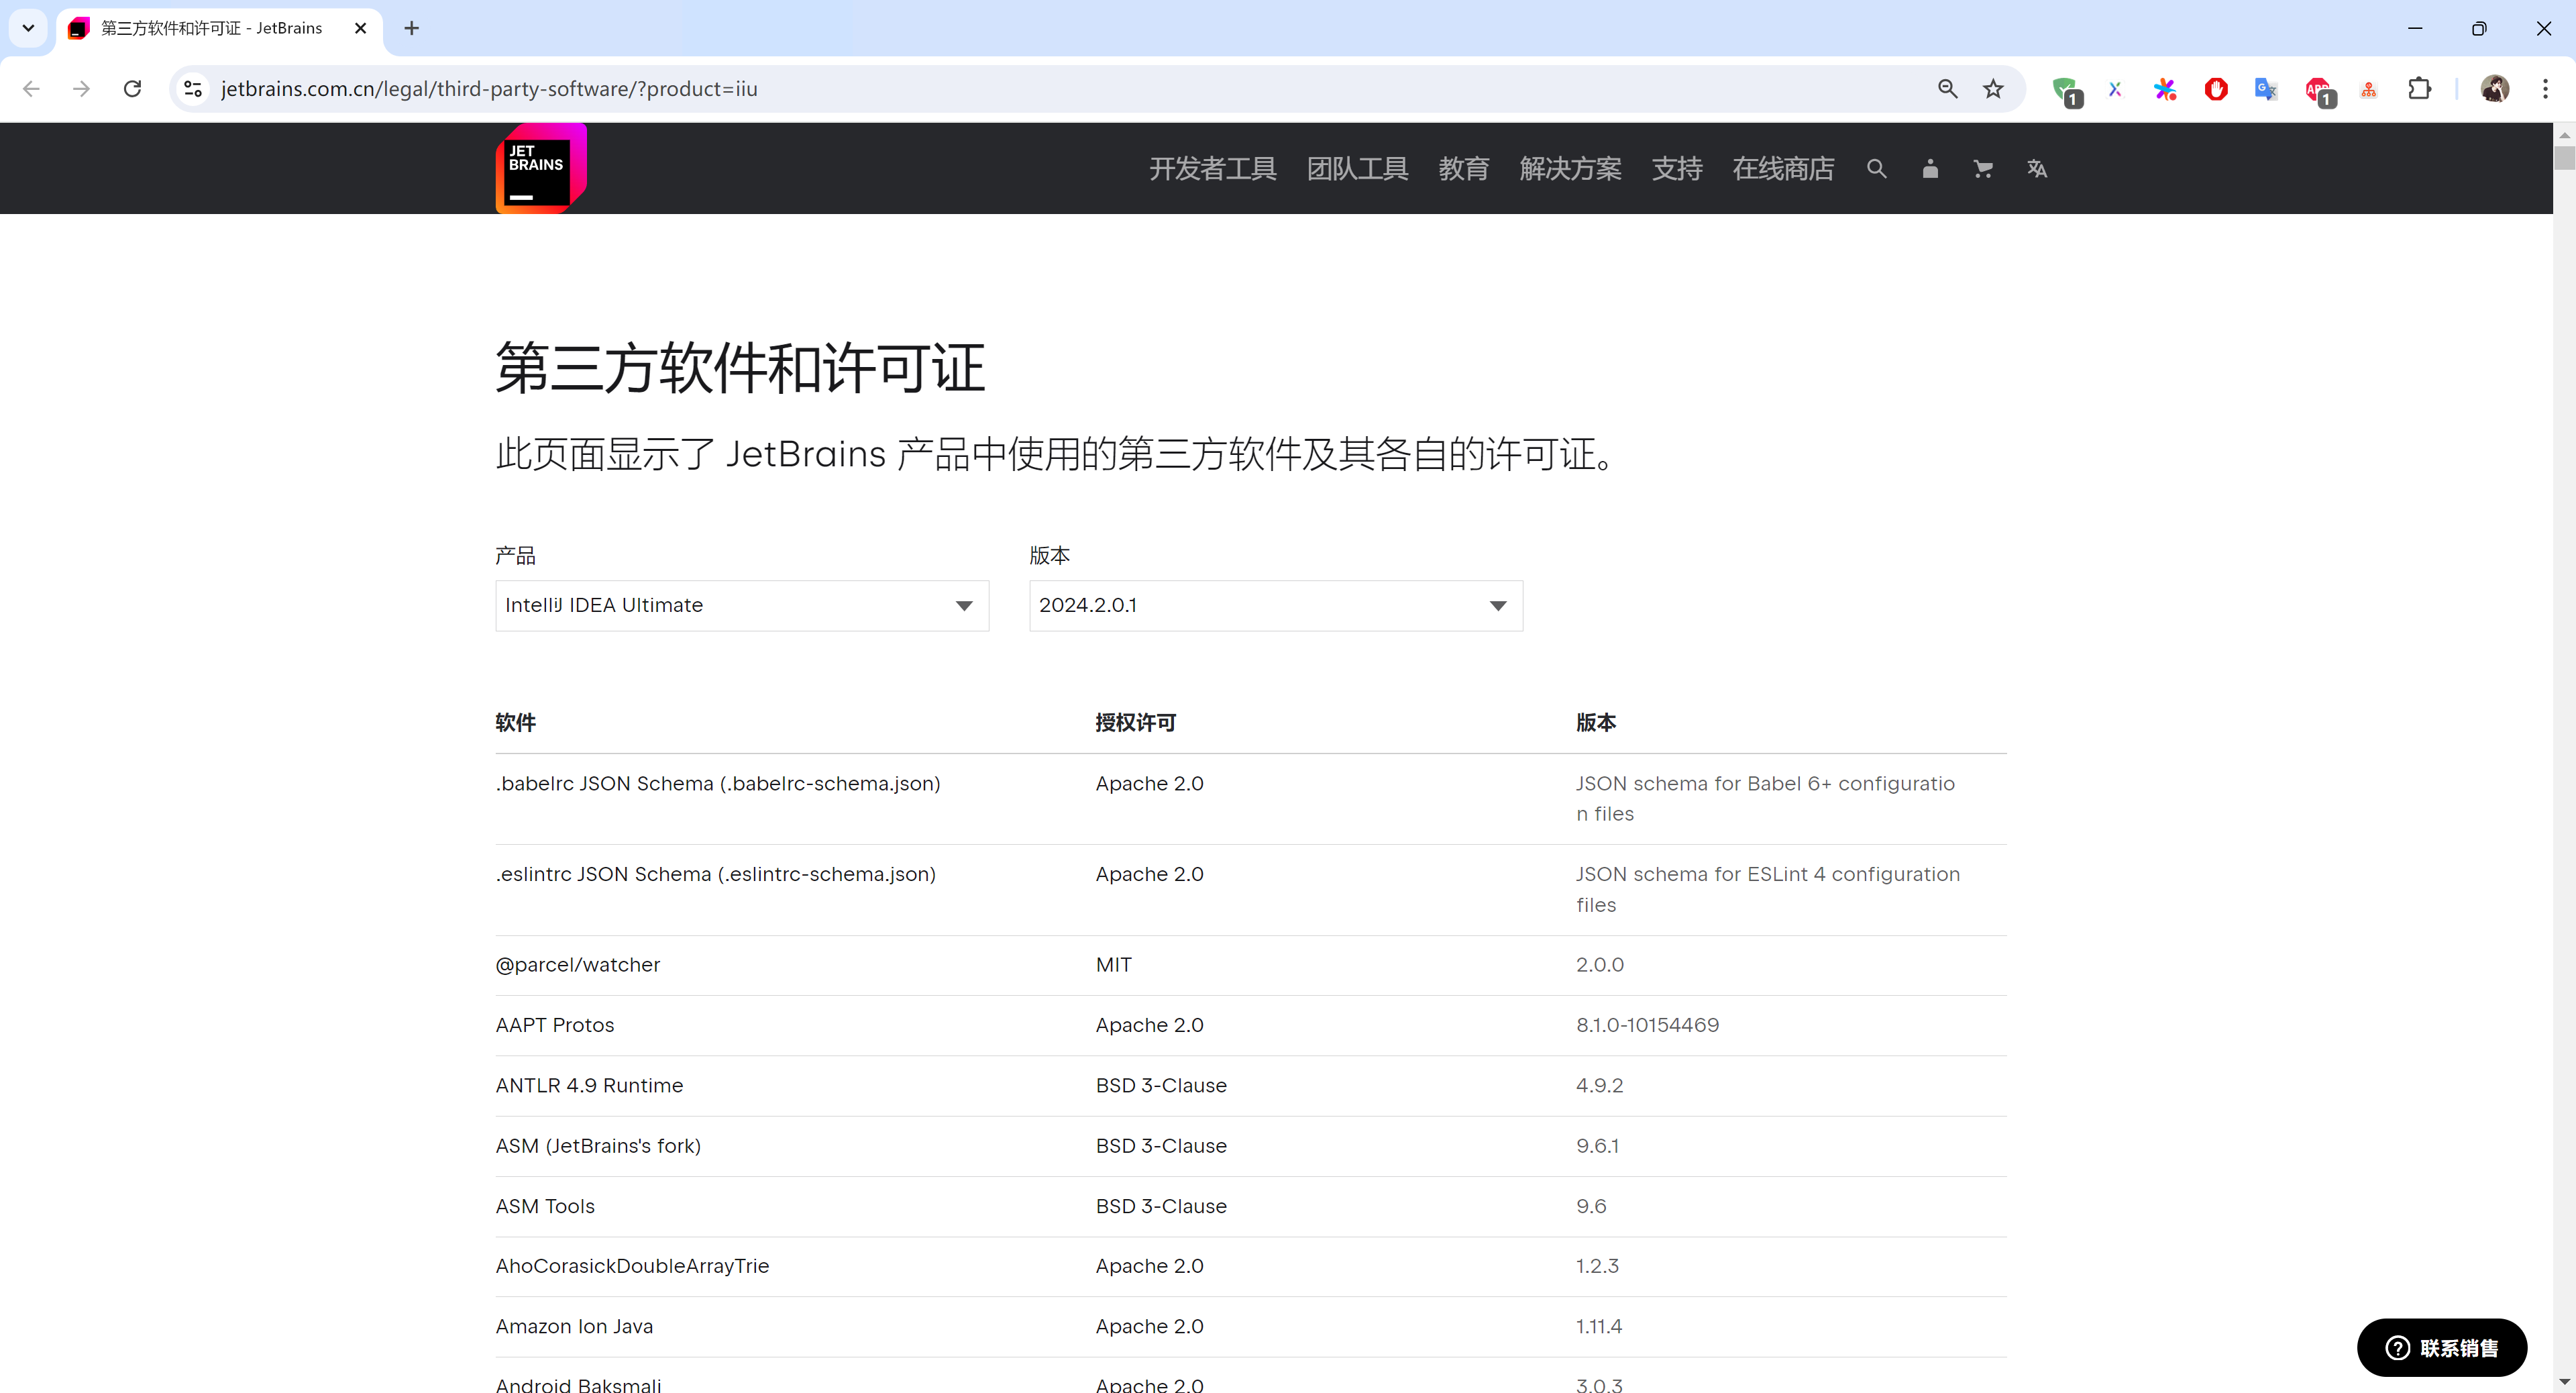Click the language selector icon

pyautogui.click(x=2037, y=169)
